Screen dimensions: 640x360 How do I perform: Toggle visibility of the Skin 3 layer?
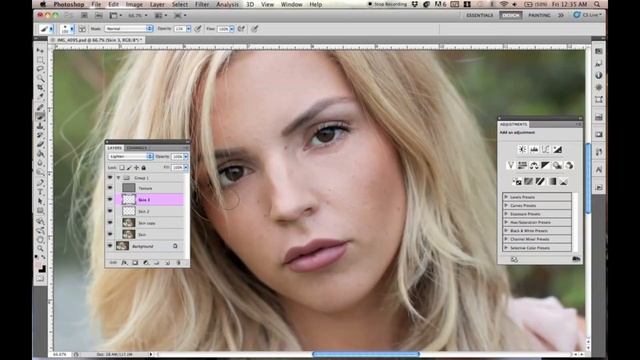click(x=110, y=200)
